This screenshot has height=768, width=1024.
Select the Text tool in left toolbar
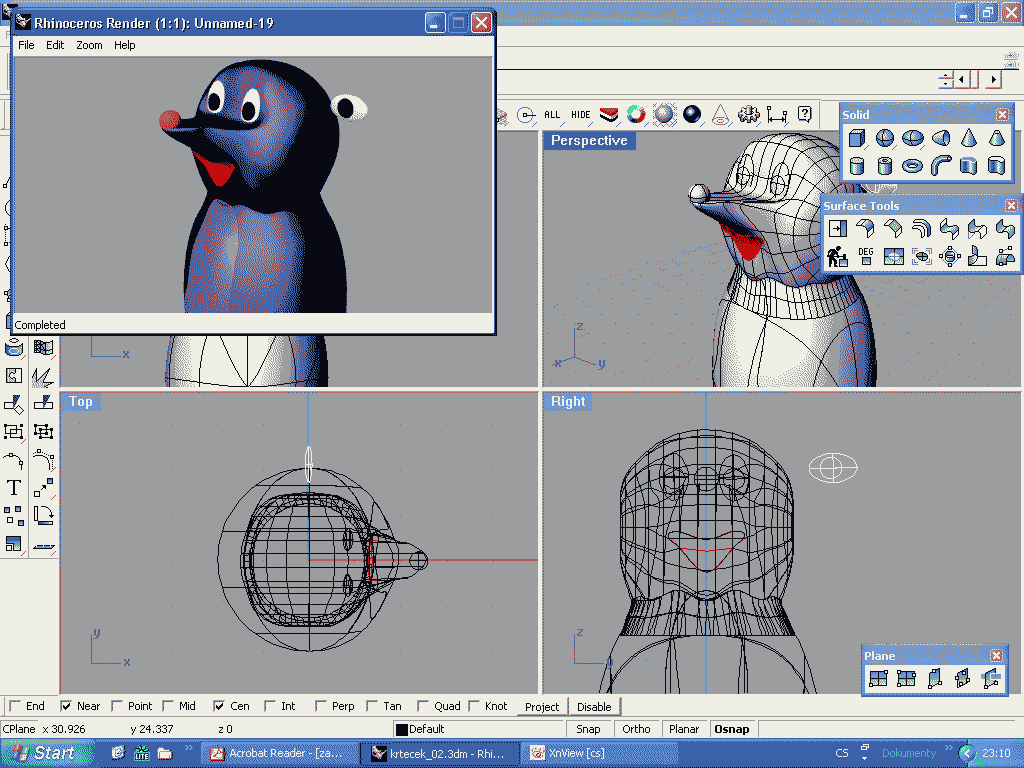14,488
